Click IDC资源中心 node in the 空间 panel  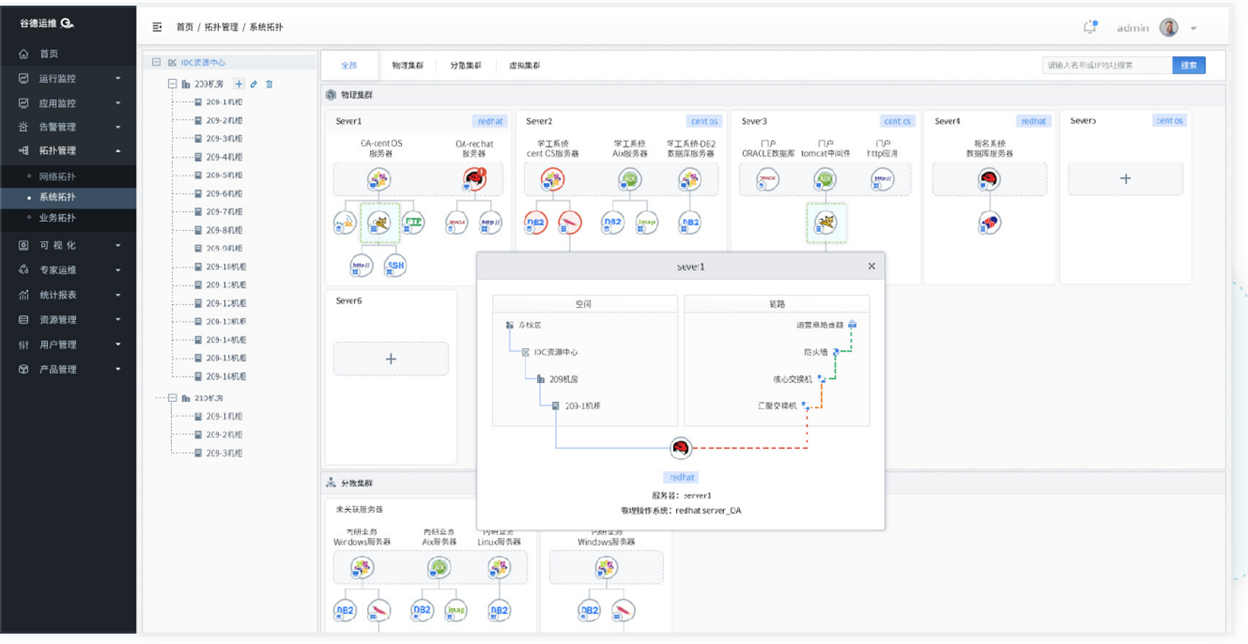[549, 352]
